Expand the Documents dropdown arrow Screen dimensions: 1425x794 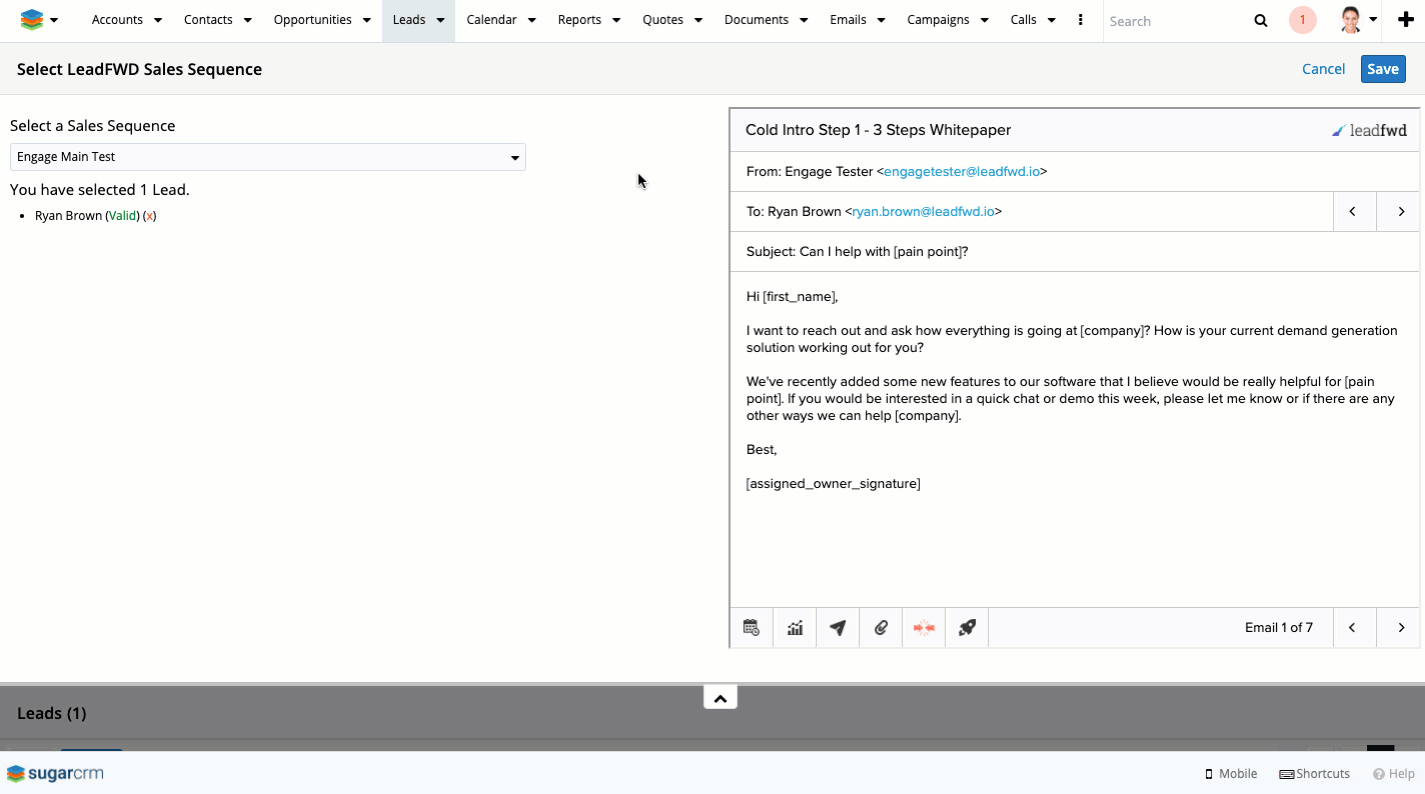pyautogui.click(x=804, y=20)
